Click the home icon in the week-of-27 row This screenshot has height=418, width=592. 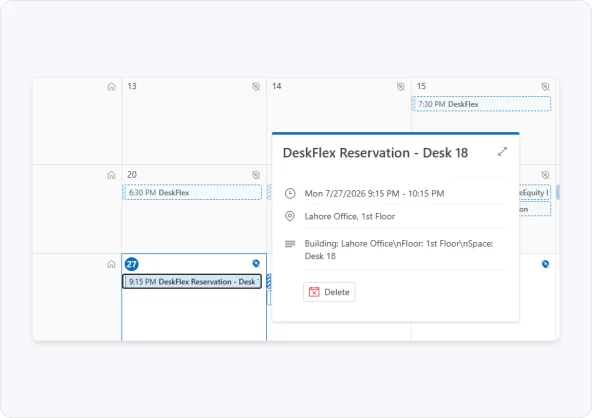[x=111, y=264]
